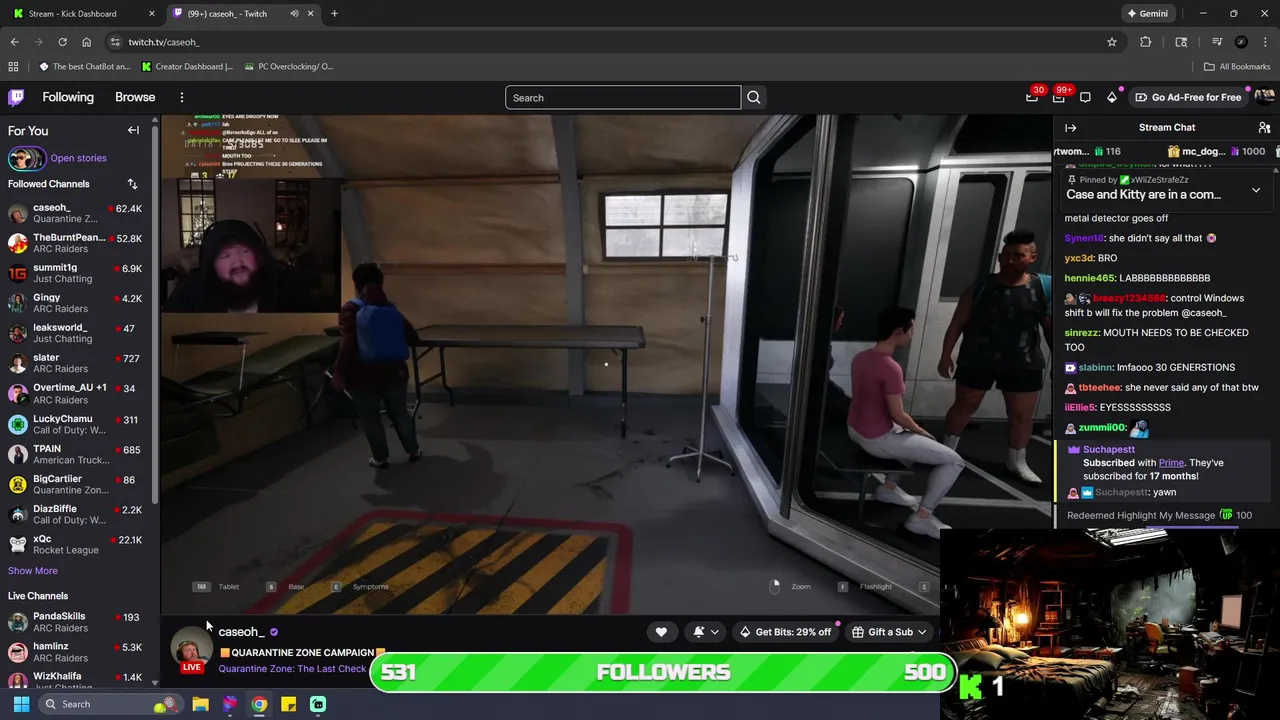Click the Twitch search field

pyautogui.click(x=623, y=97)
